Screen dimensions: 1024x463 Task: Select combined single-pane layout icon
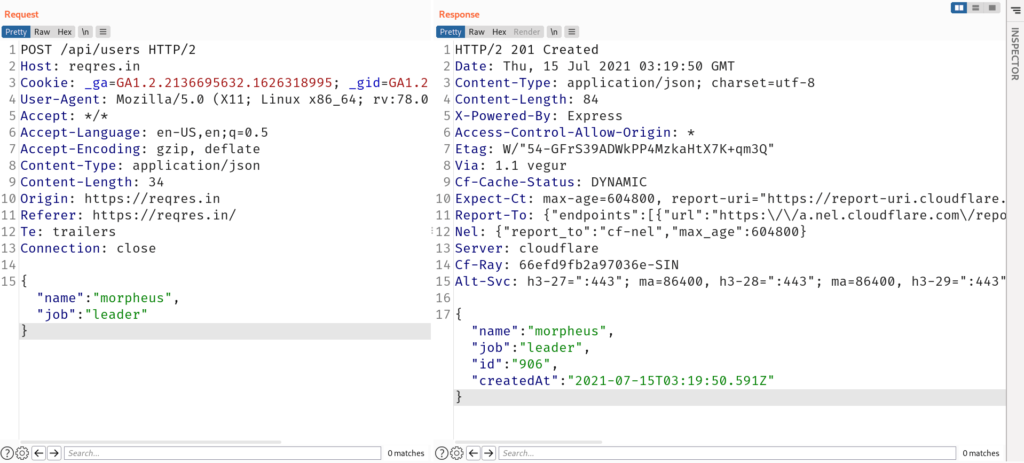coord(992,8)
